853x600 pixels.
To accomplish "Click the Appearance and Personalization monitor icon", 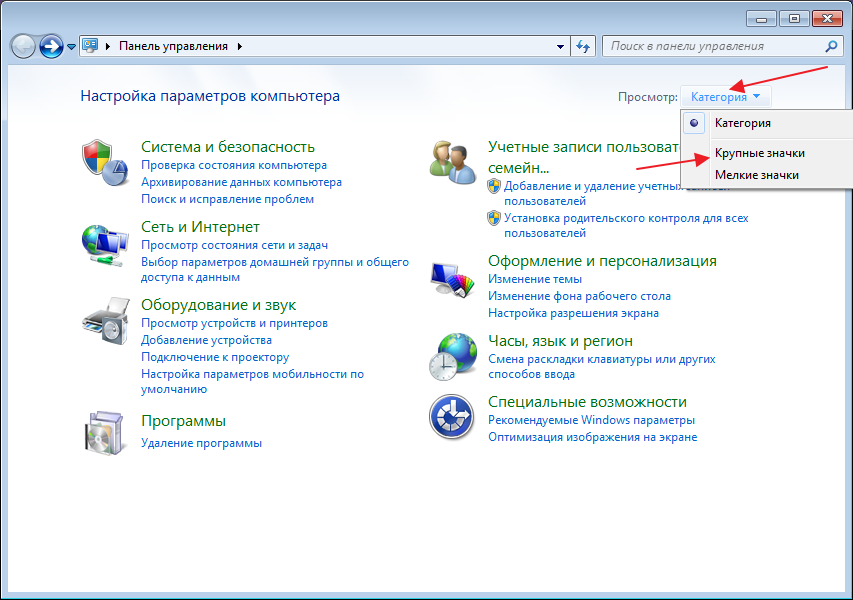I will pos(452,279).
